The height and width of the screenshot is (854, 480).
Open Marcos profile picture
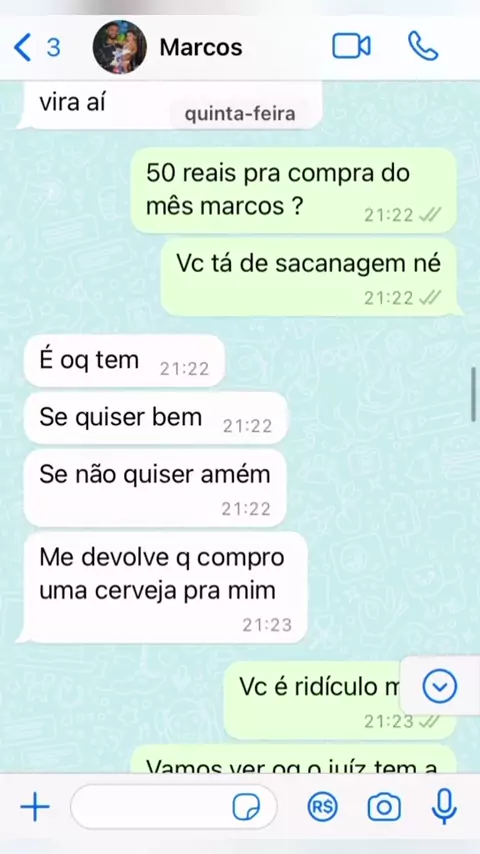(x=120, y=47)
